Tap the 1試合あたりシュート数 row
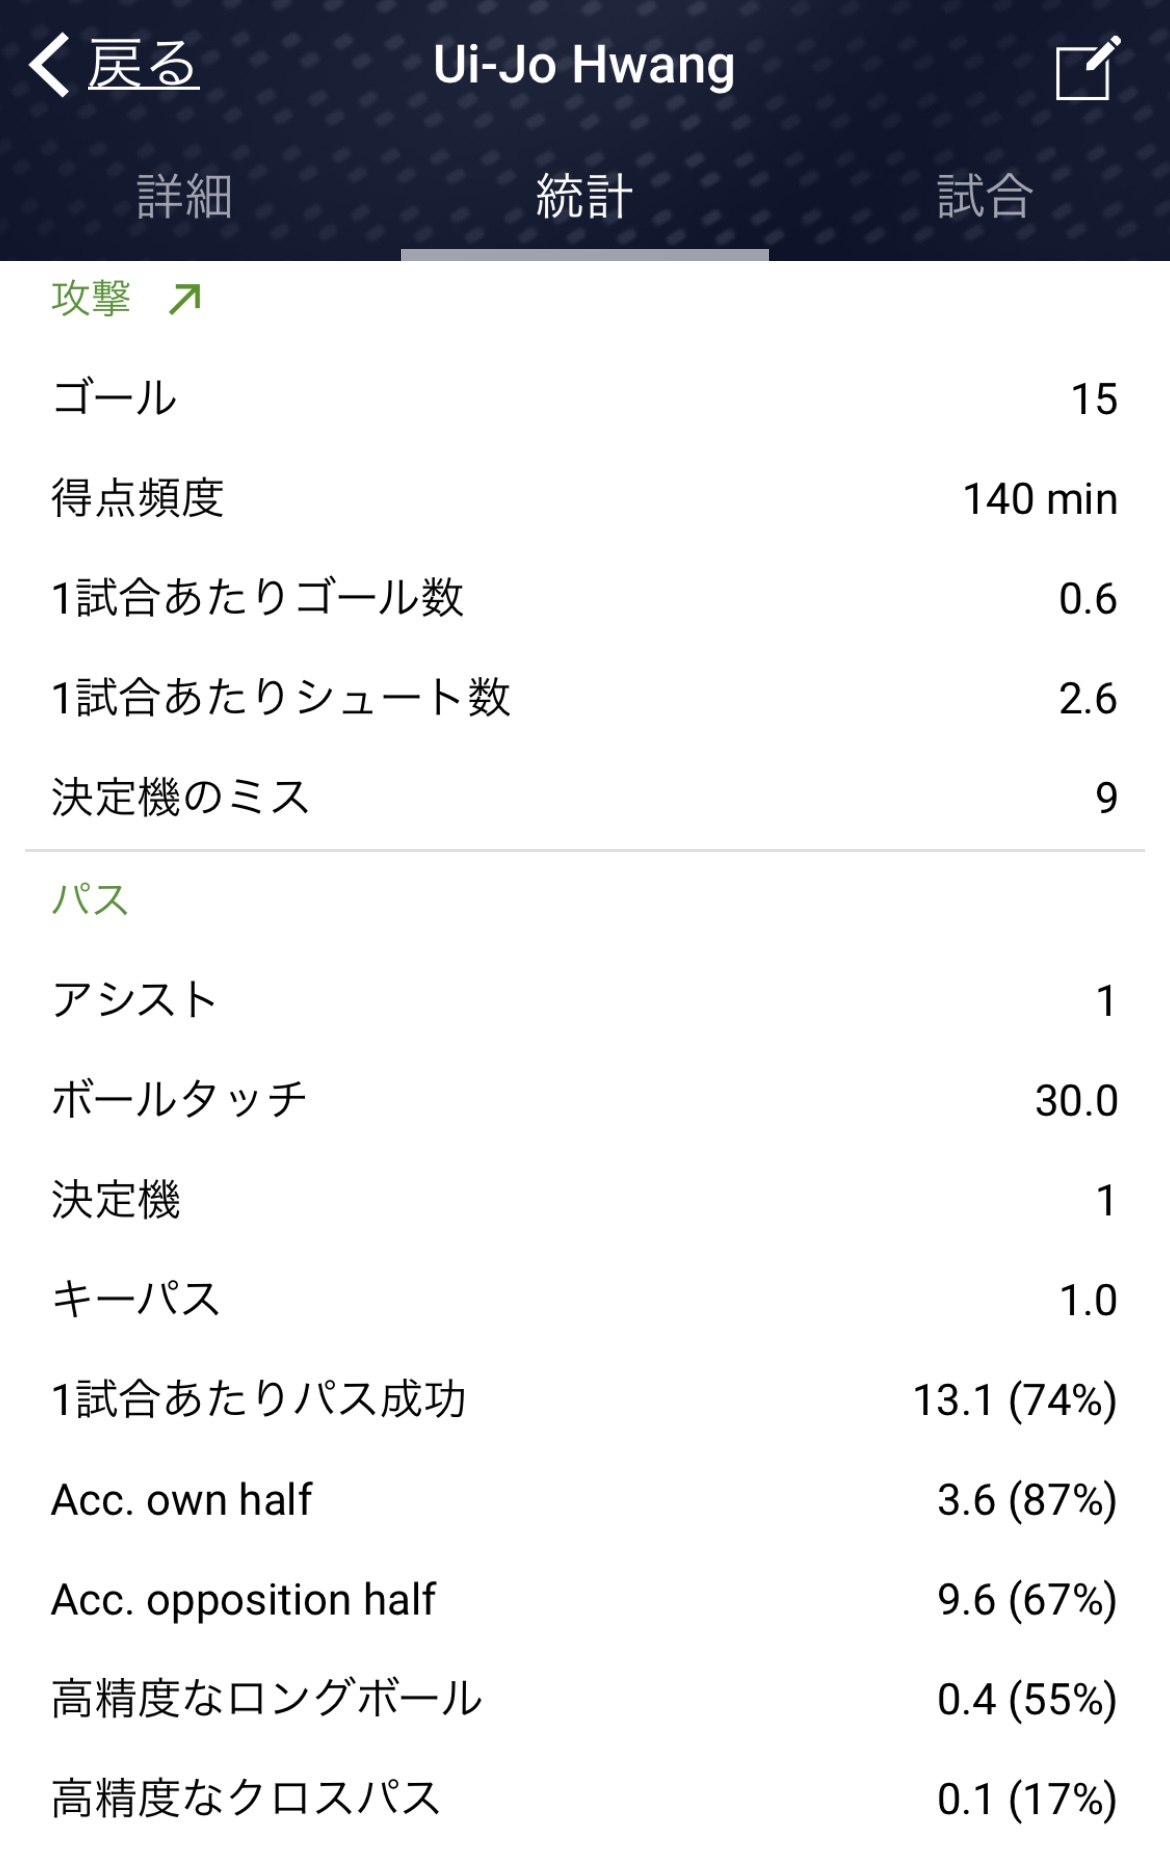 [584, 698]
